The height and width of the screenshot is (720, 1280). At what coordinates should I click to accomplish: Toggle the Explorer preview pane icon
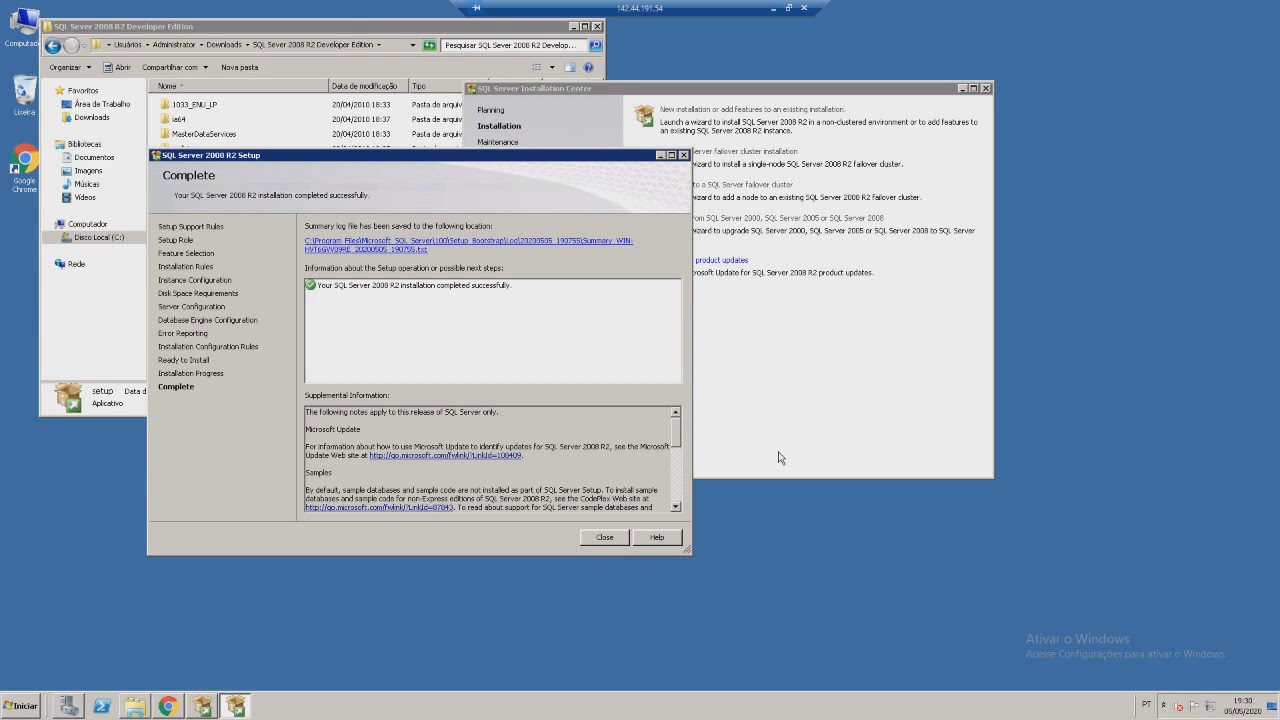[569, 67]
